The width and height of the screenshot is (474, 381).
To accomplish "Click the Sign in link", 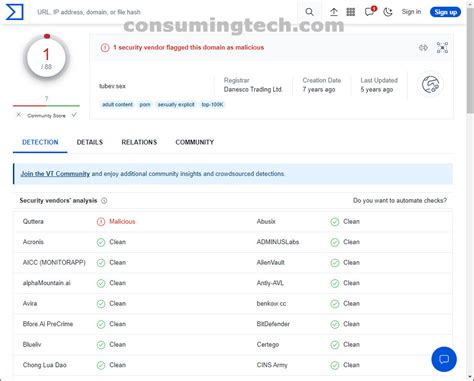I will (411, 12).
